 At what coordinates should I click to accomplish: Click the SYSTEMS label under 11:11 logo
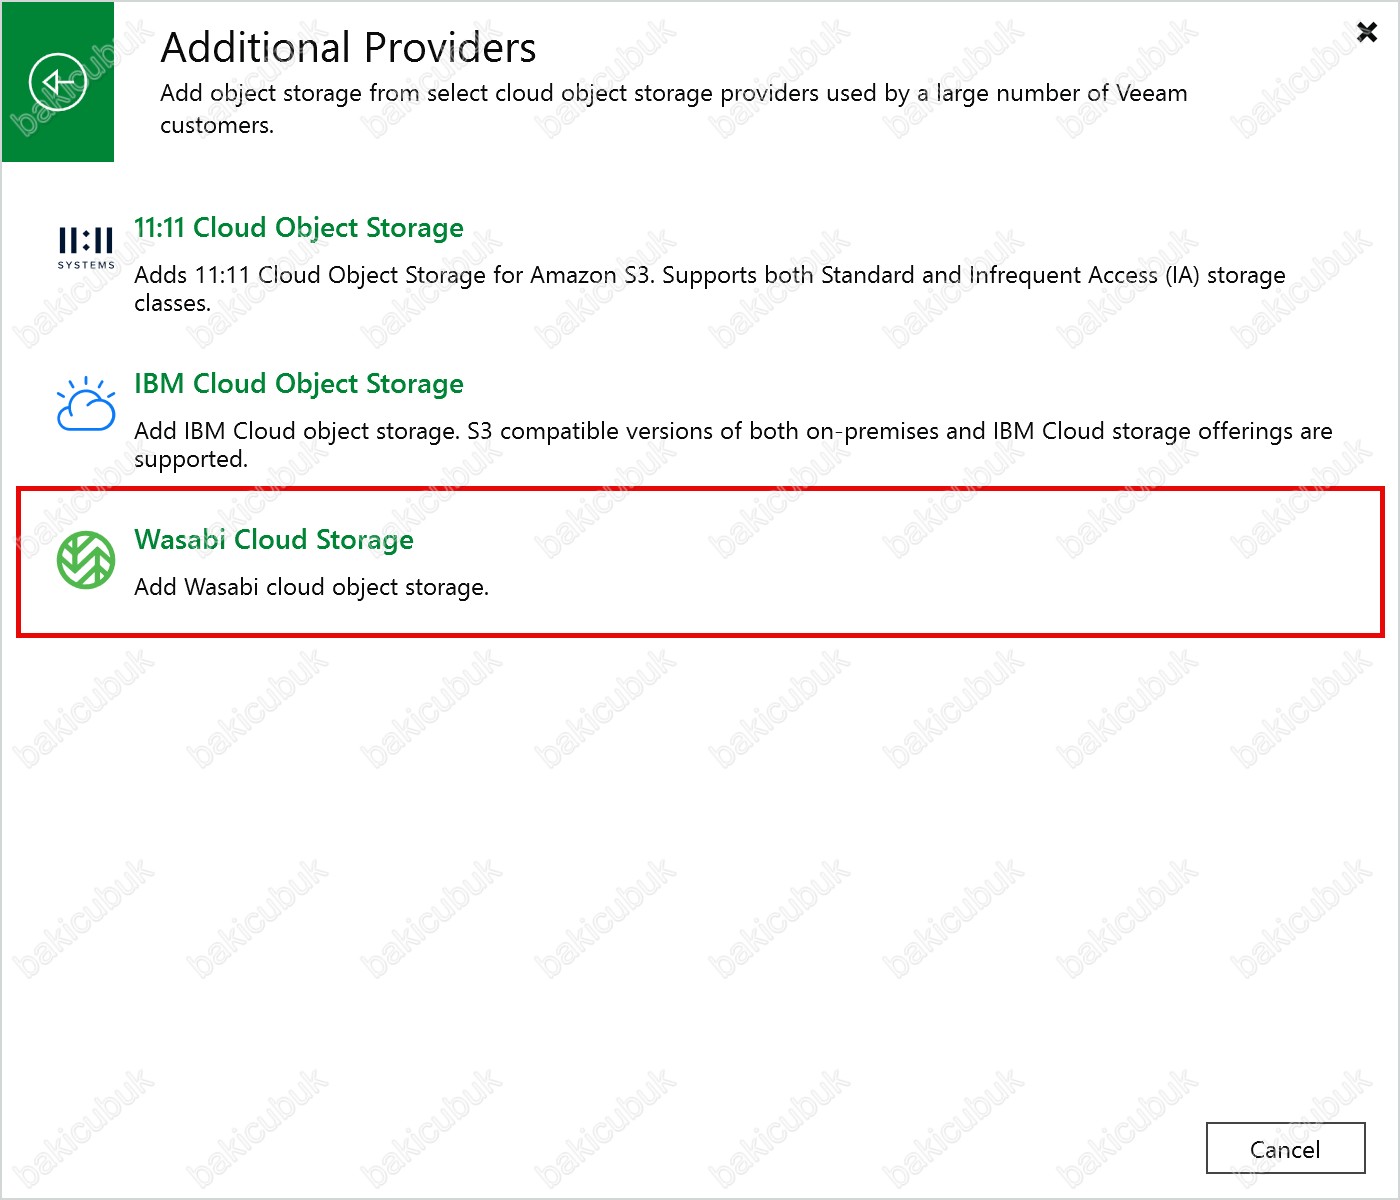click(x=86, y=266)
